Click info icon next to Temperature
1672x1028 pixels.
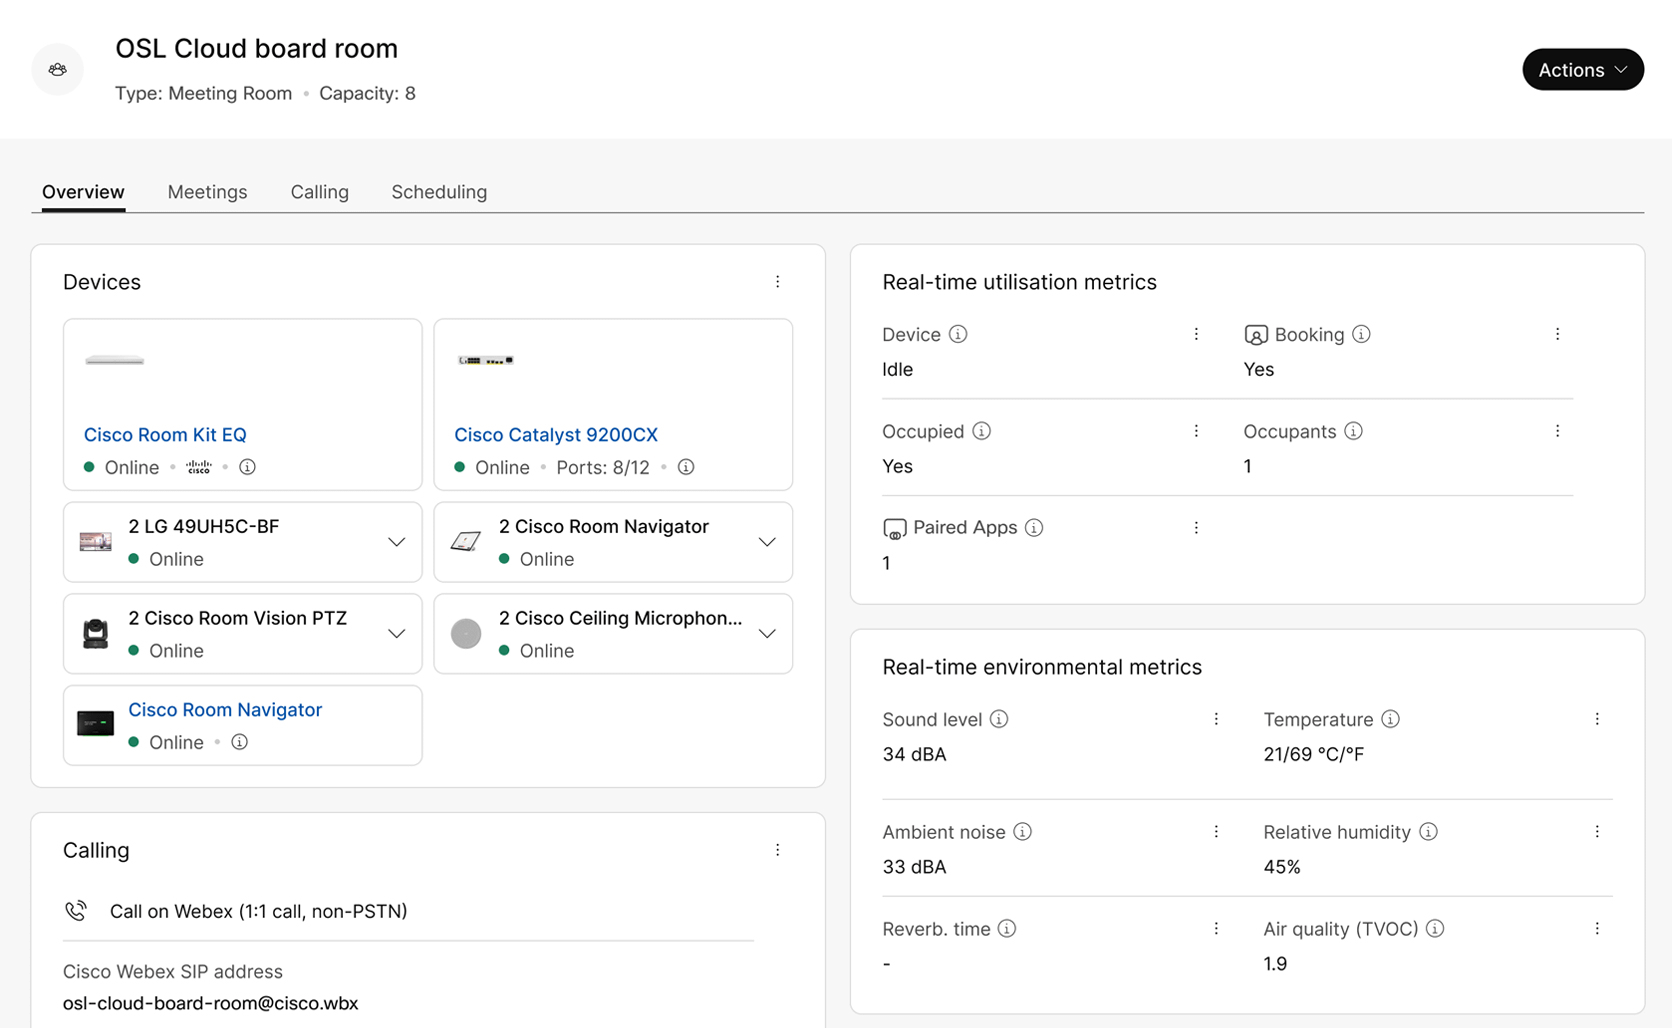tap(1390, 719)
